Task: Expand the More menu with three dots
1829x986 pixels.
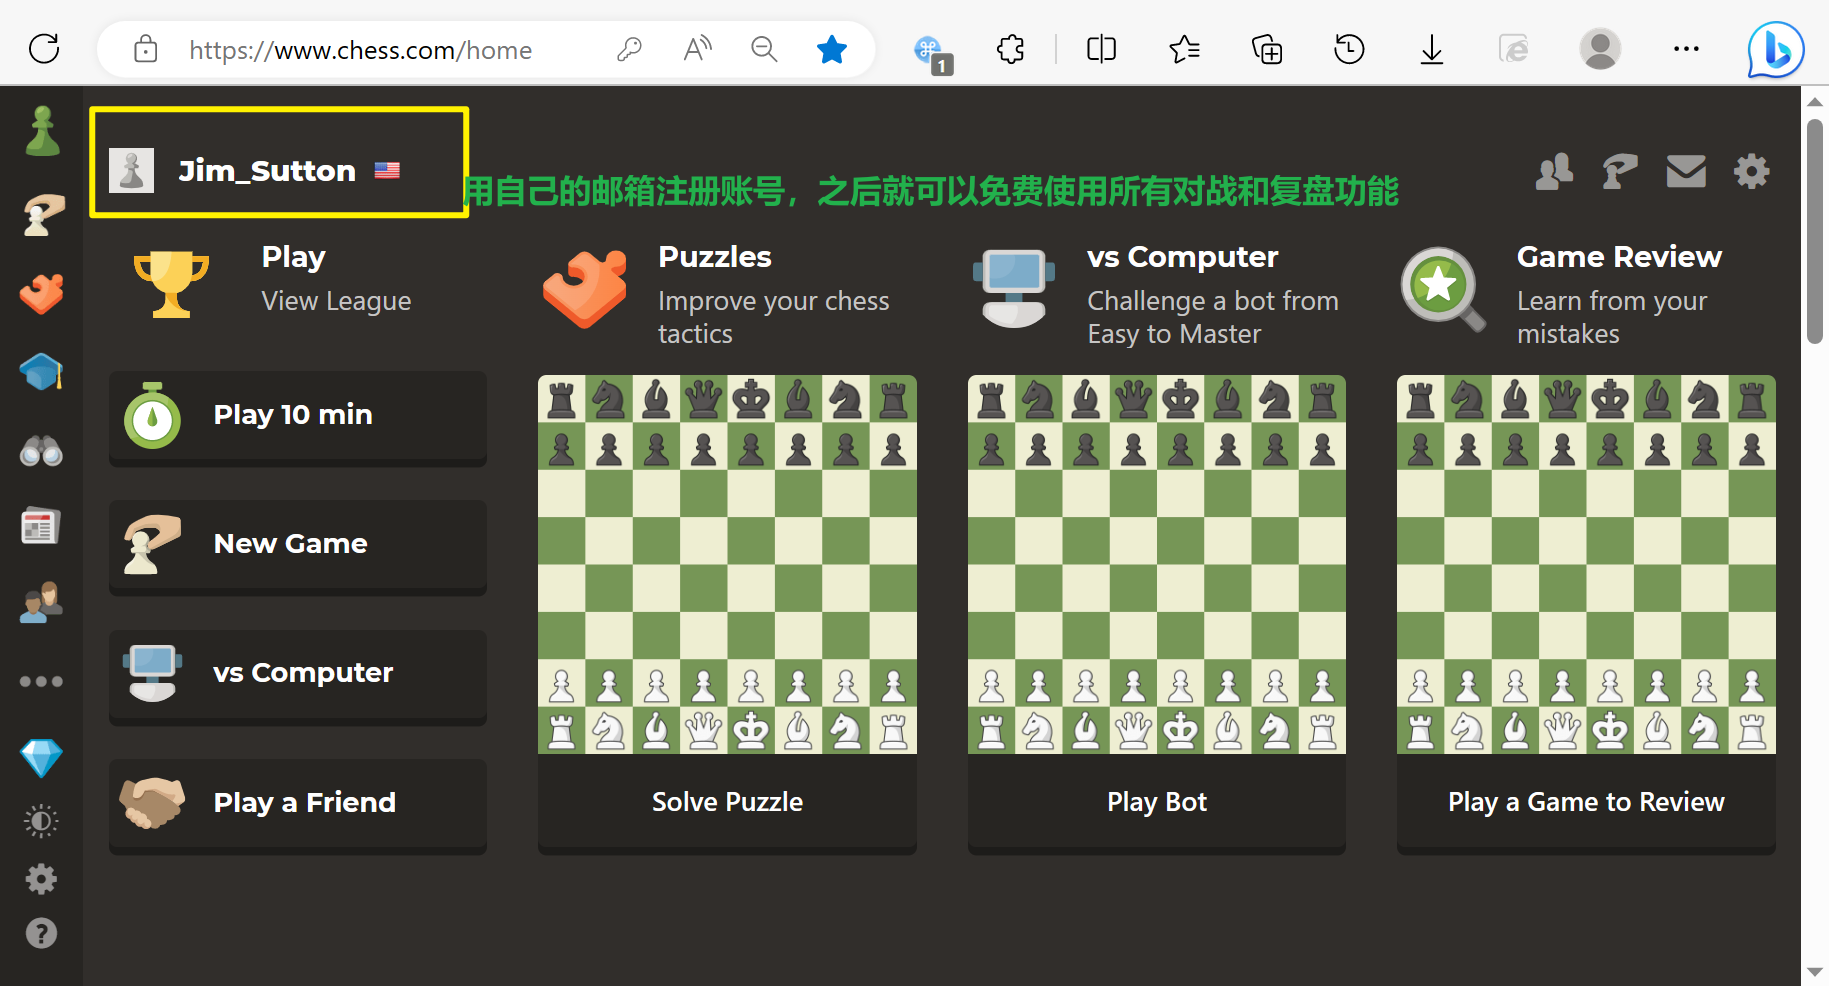Action: pyautogui.click(x=41, y=681)
